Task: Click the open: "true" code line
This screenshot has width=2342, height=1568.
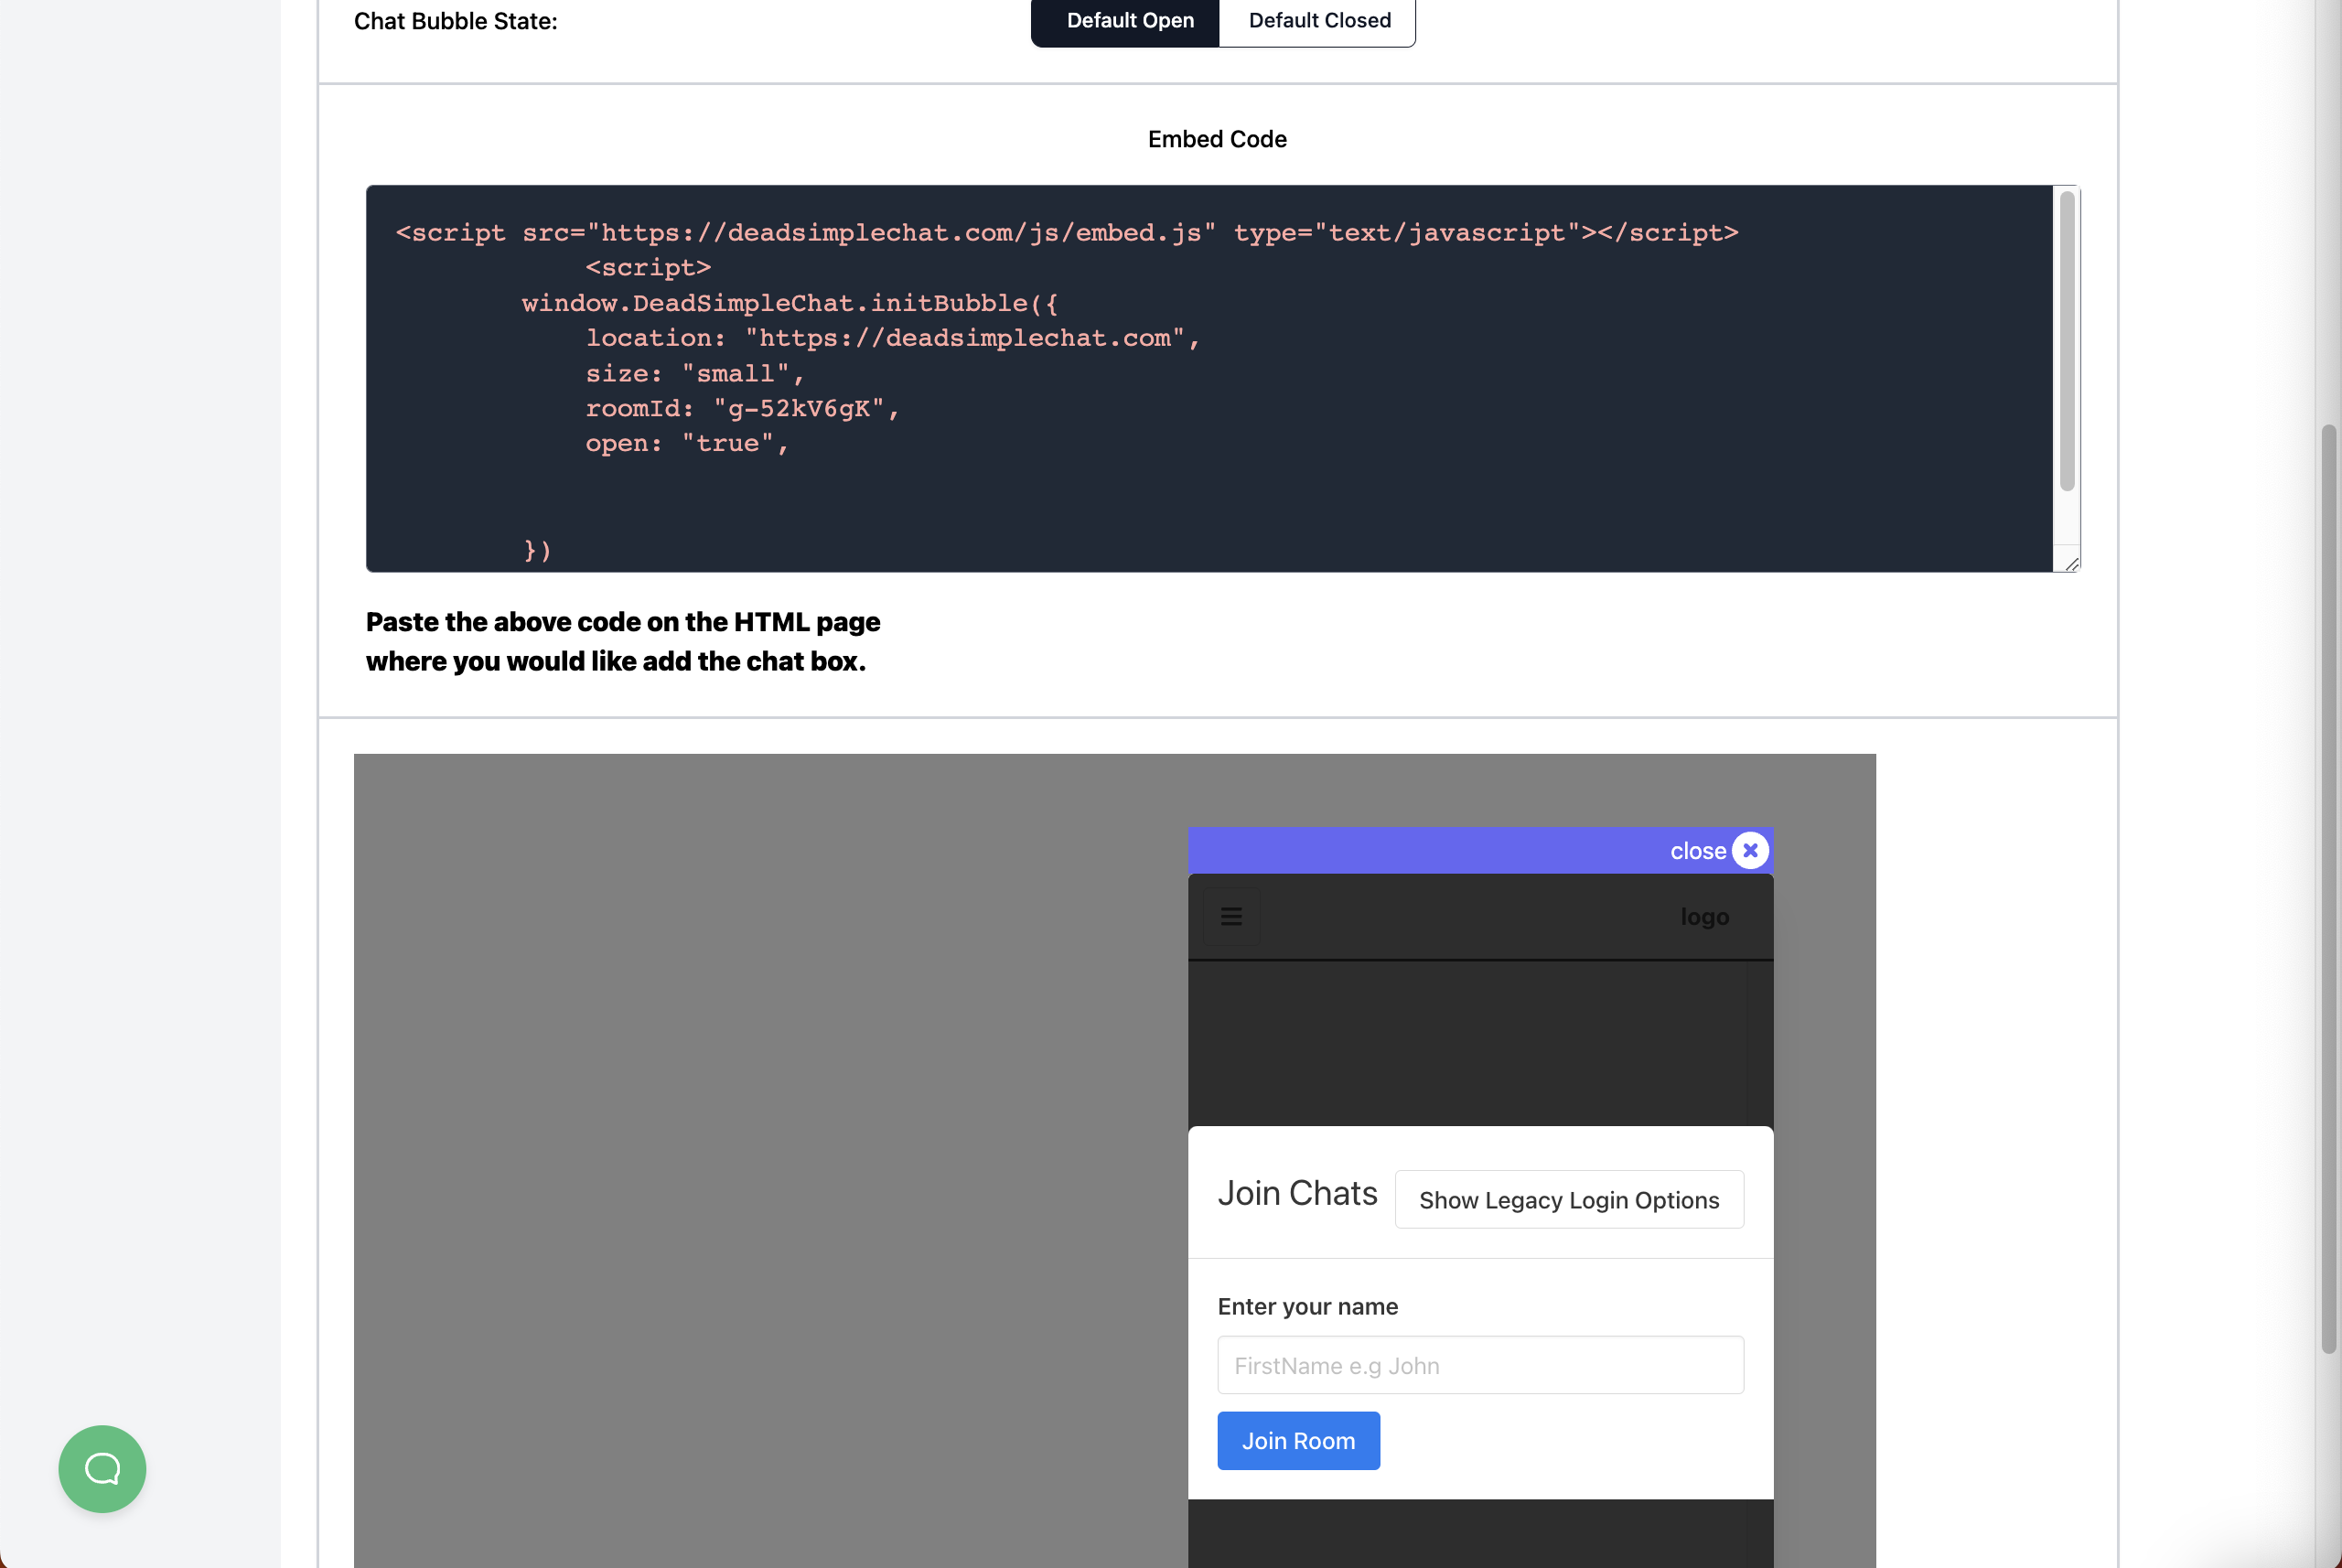Action: pyautogui.click(x=687, y=443)
